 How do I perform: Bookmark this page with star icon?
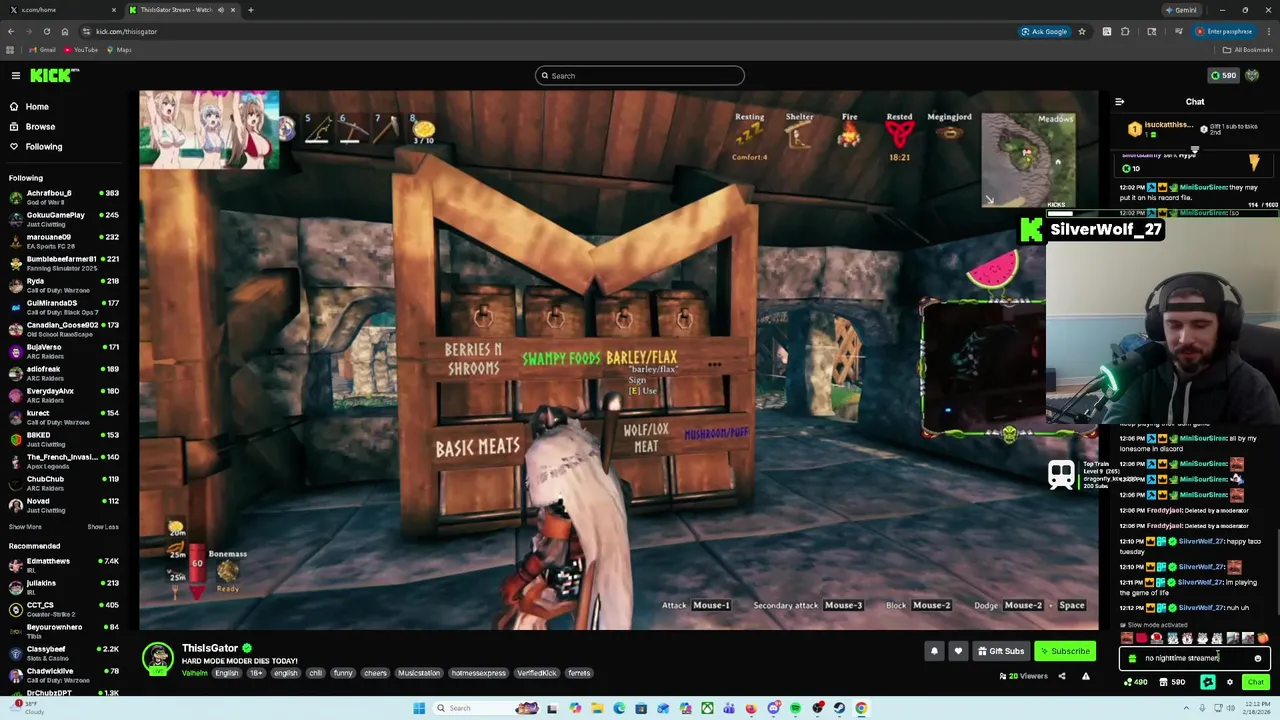coord(1081,31)
